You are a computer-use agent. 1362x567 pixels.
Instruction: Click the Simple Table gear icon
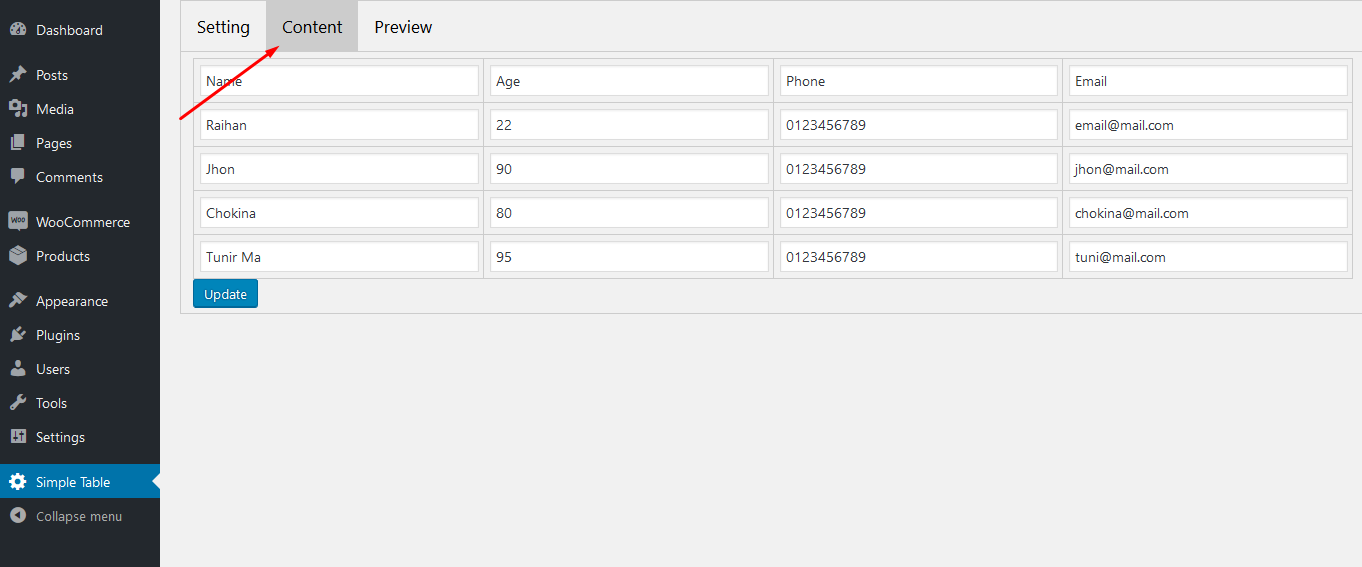18,482
